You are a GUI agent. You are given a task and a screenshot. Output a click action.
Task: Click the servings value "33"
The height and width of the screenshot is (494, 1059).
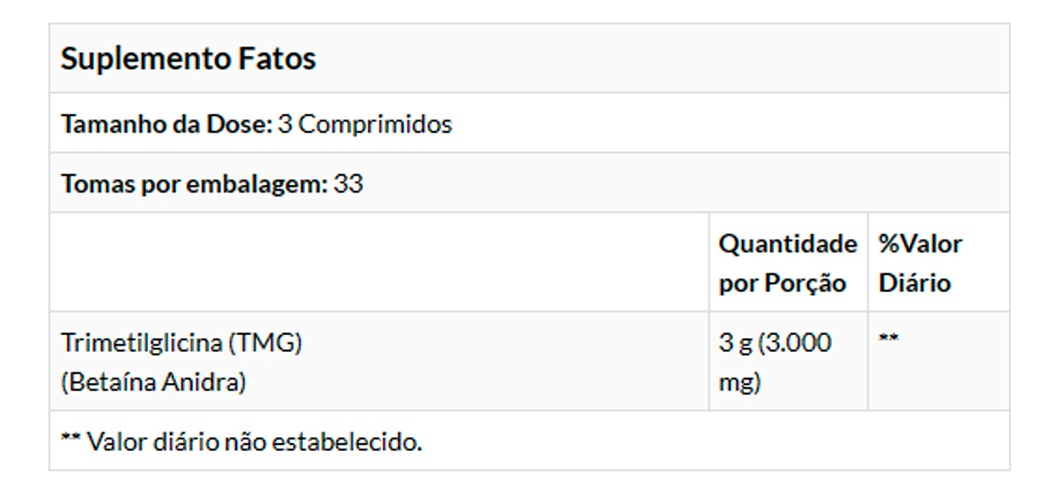pos(349,185)
